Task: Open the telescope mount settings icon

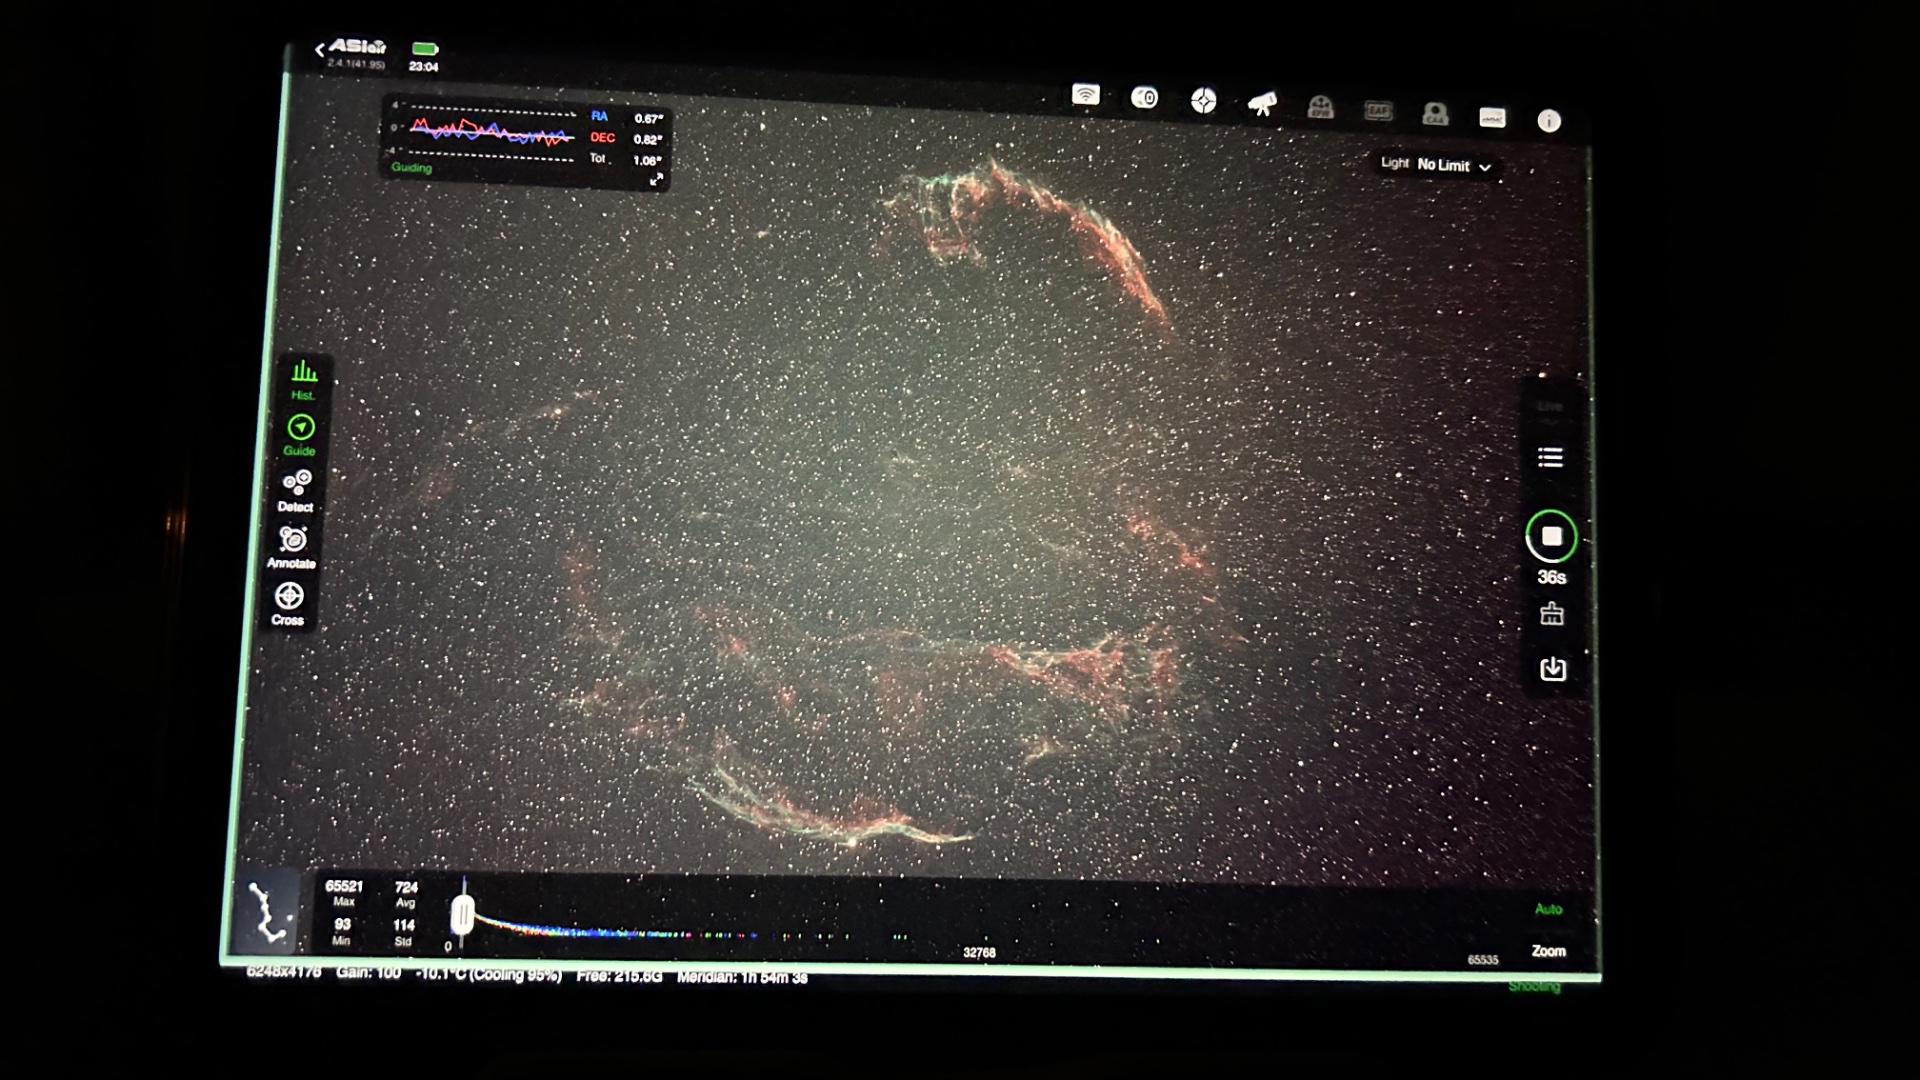Action: click(x=1262, y=103)
